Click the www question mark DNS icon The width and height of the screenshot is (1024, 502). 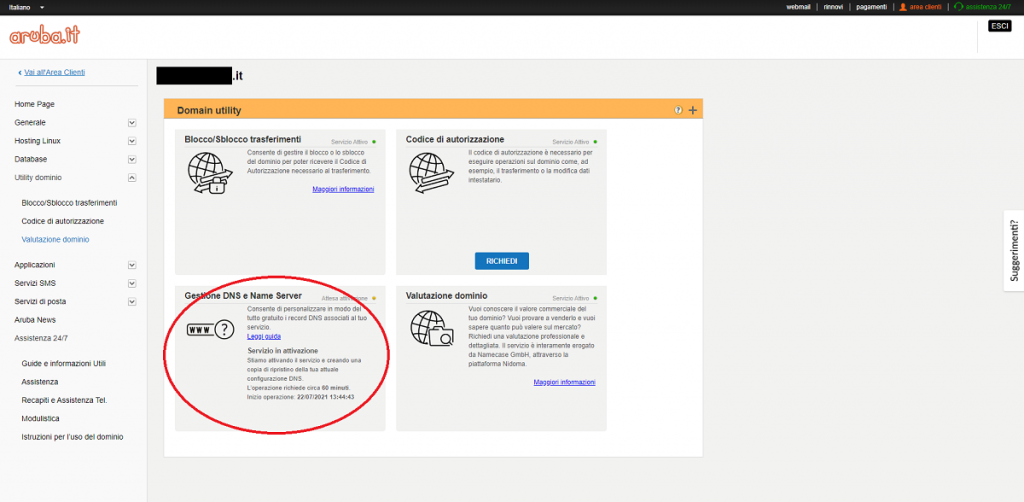pos(210,330)
